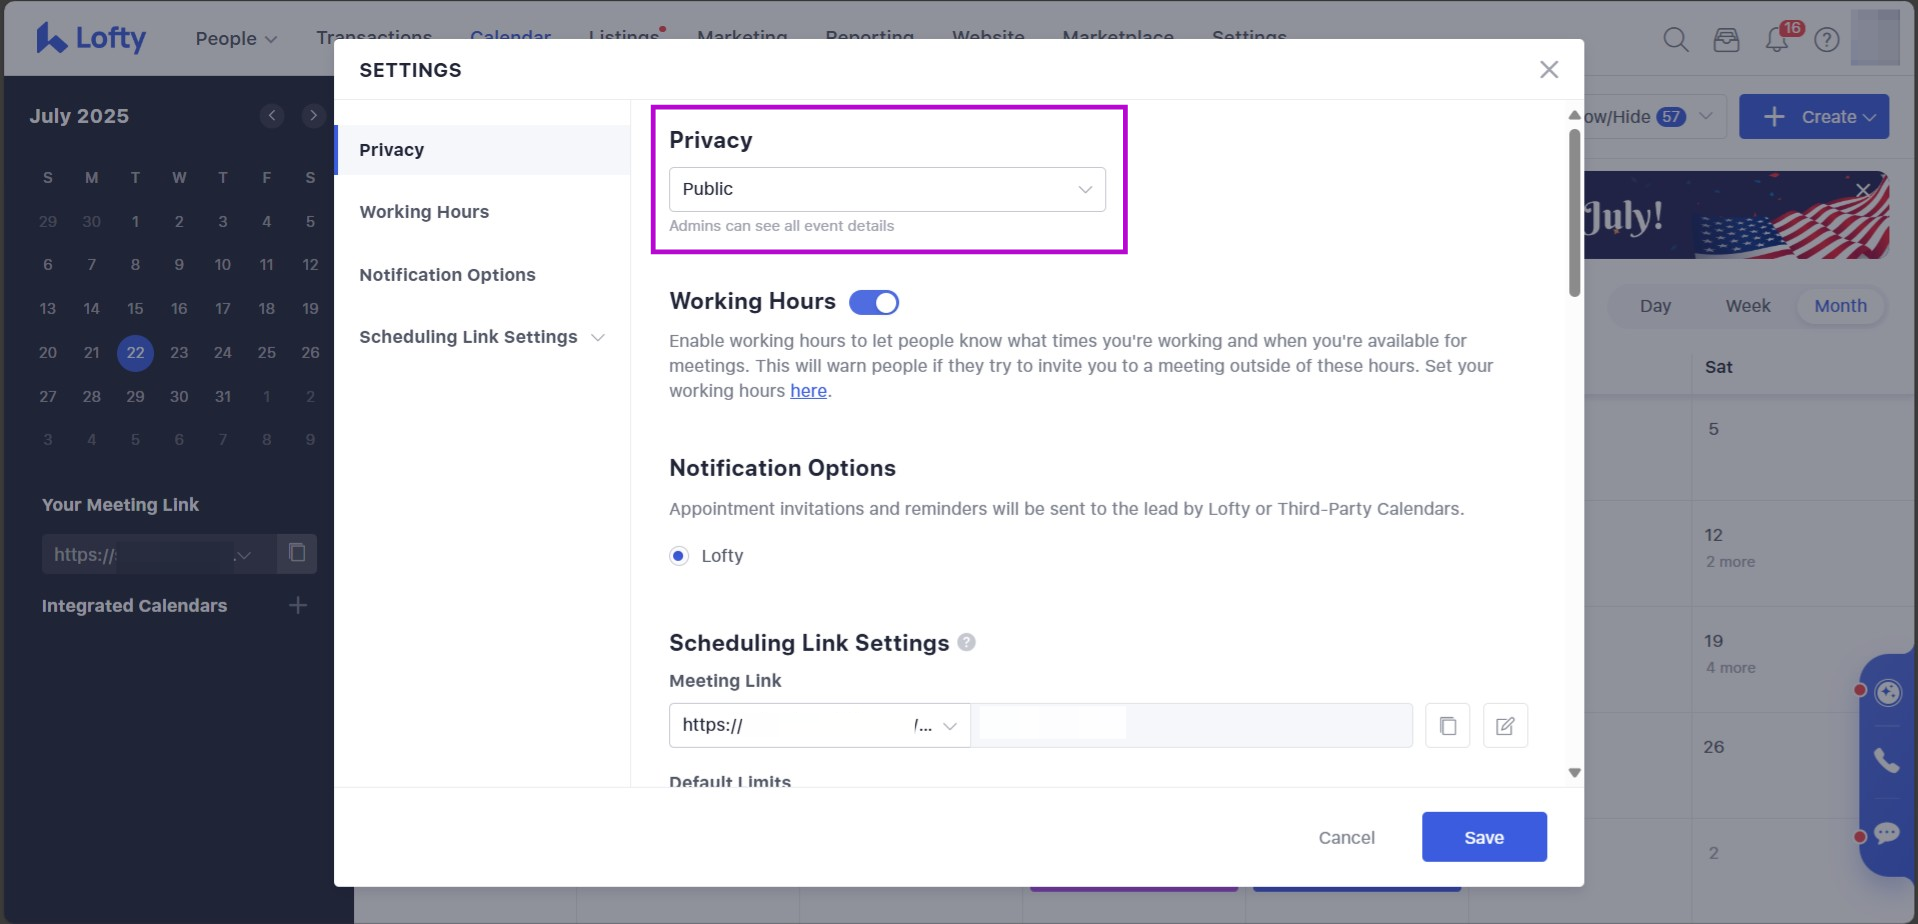
Task: Go to Working Hours settings section
Action: [424, 212]
